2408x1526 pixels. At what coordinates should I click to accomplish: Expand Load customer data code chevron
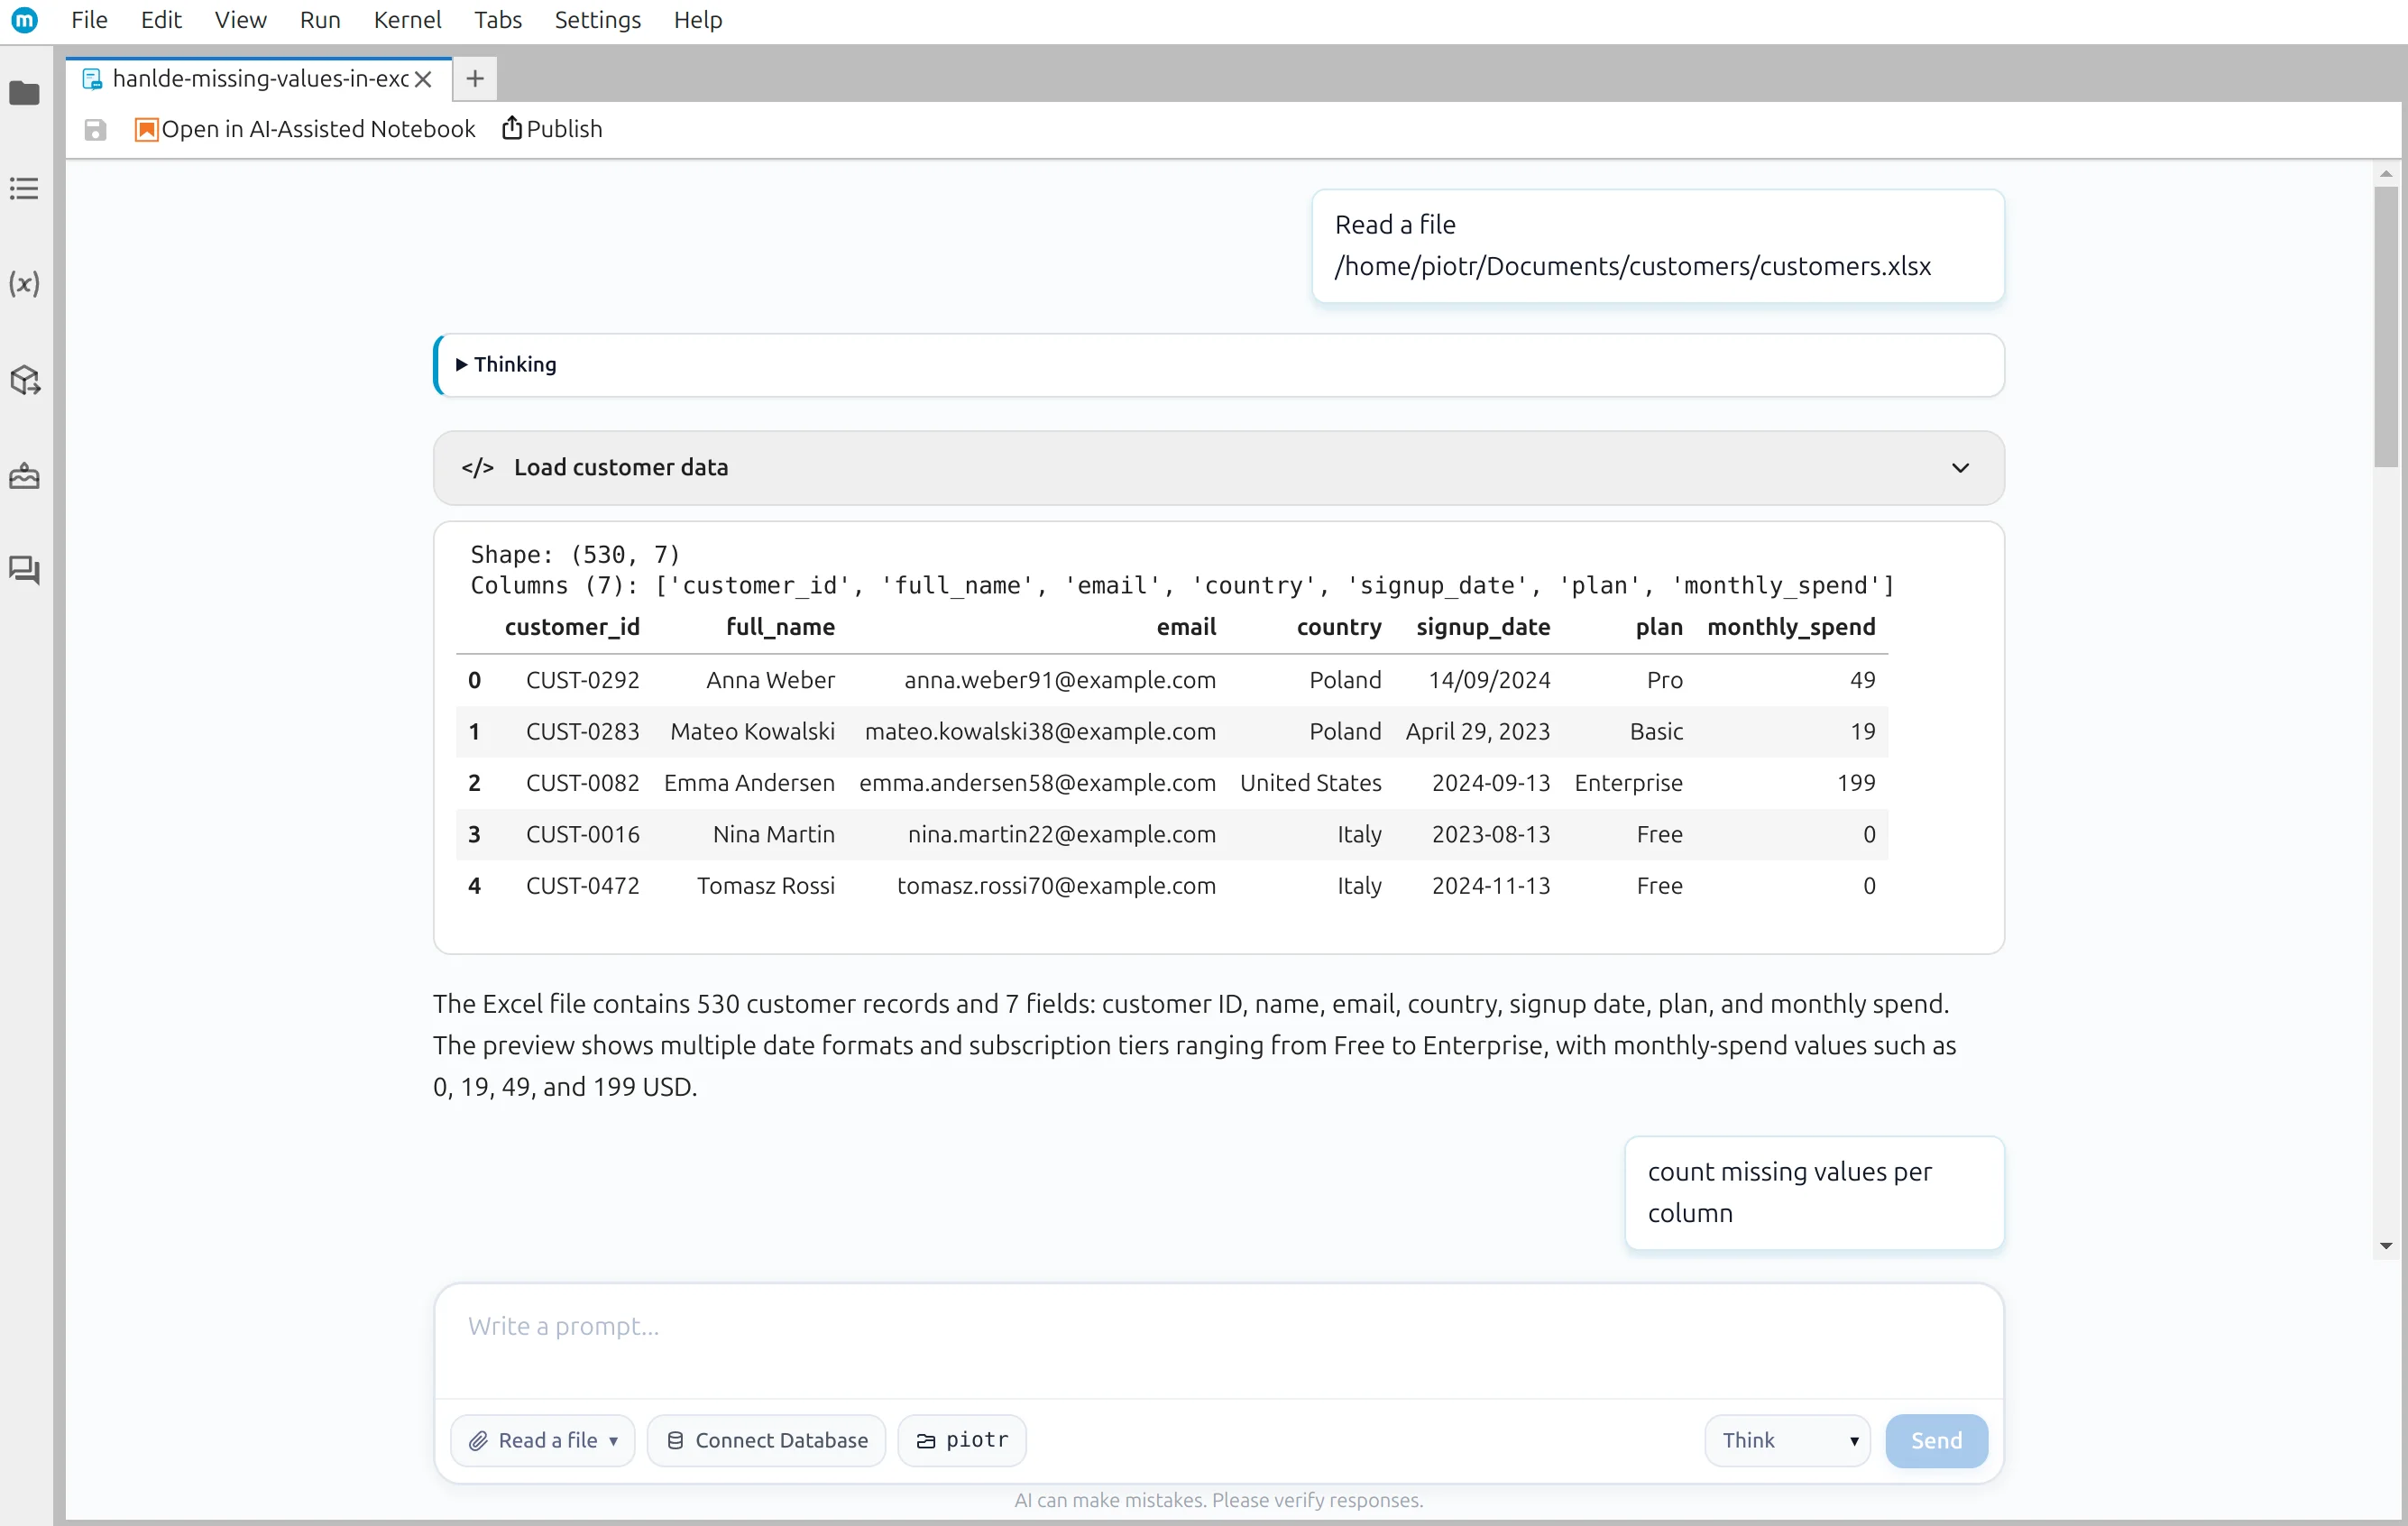click(x=1960, y=467)
